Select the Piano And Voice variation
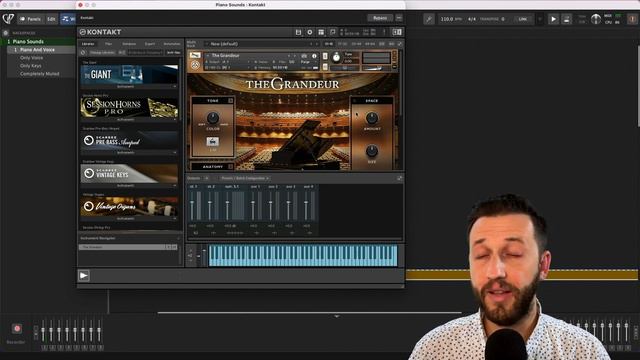Viewport: 640px width, 360px height. point(41,50)
